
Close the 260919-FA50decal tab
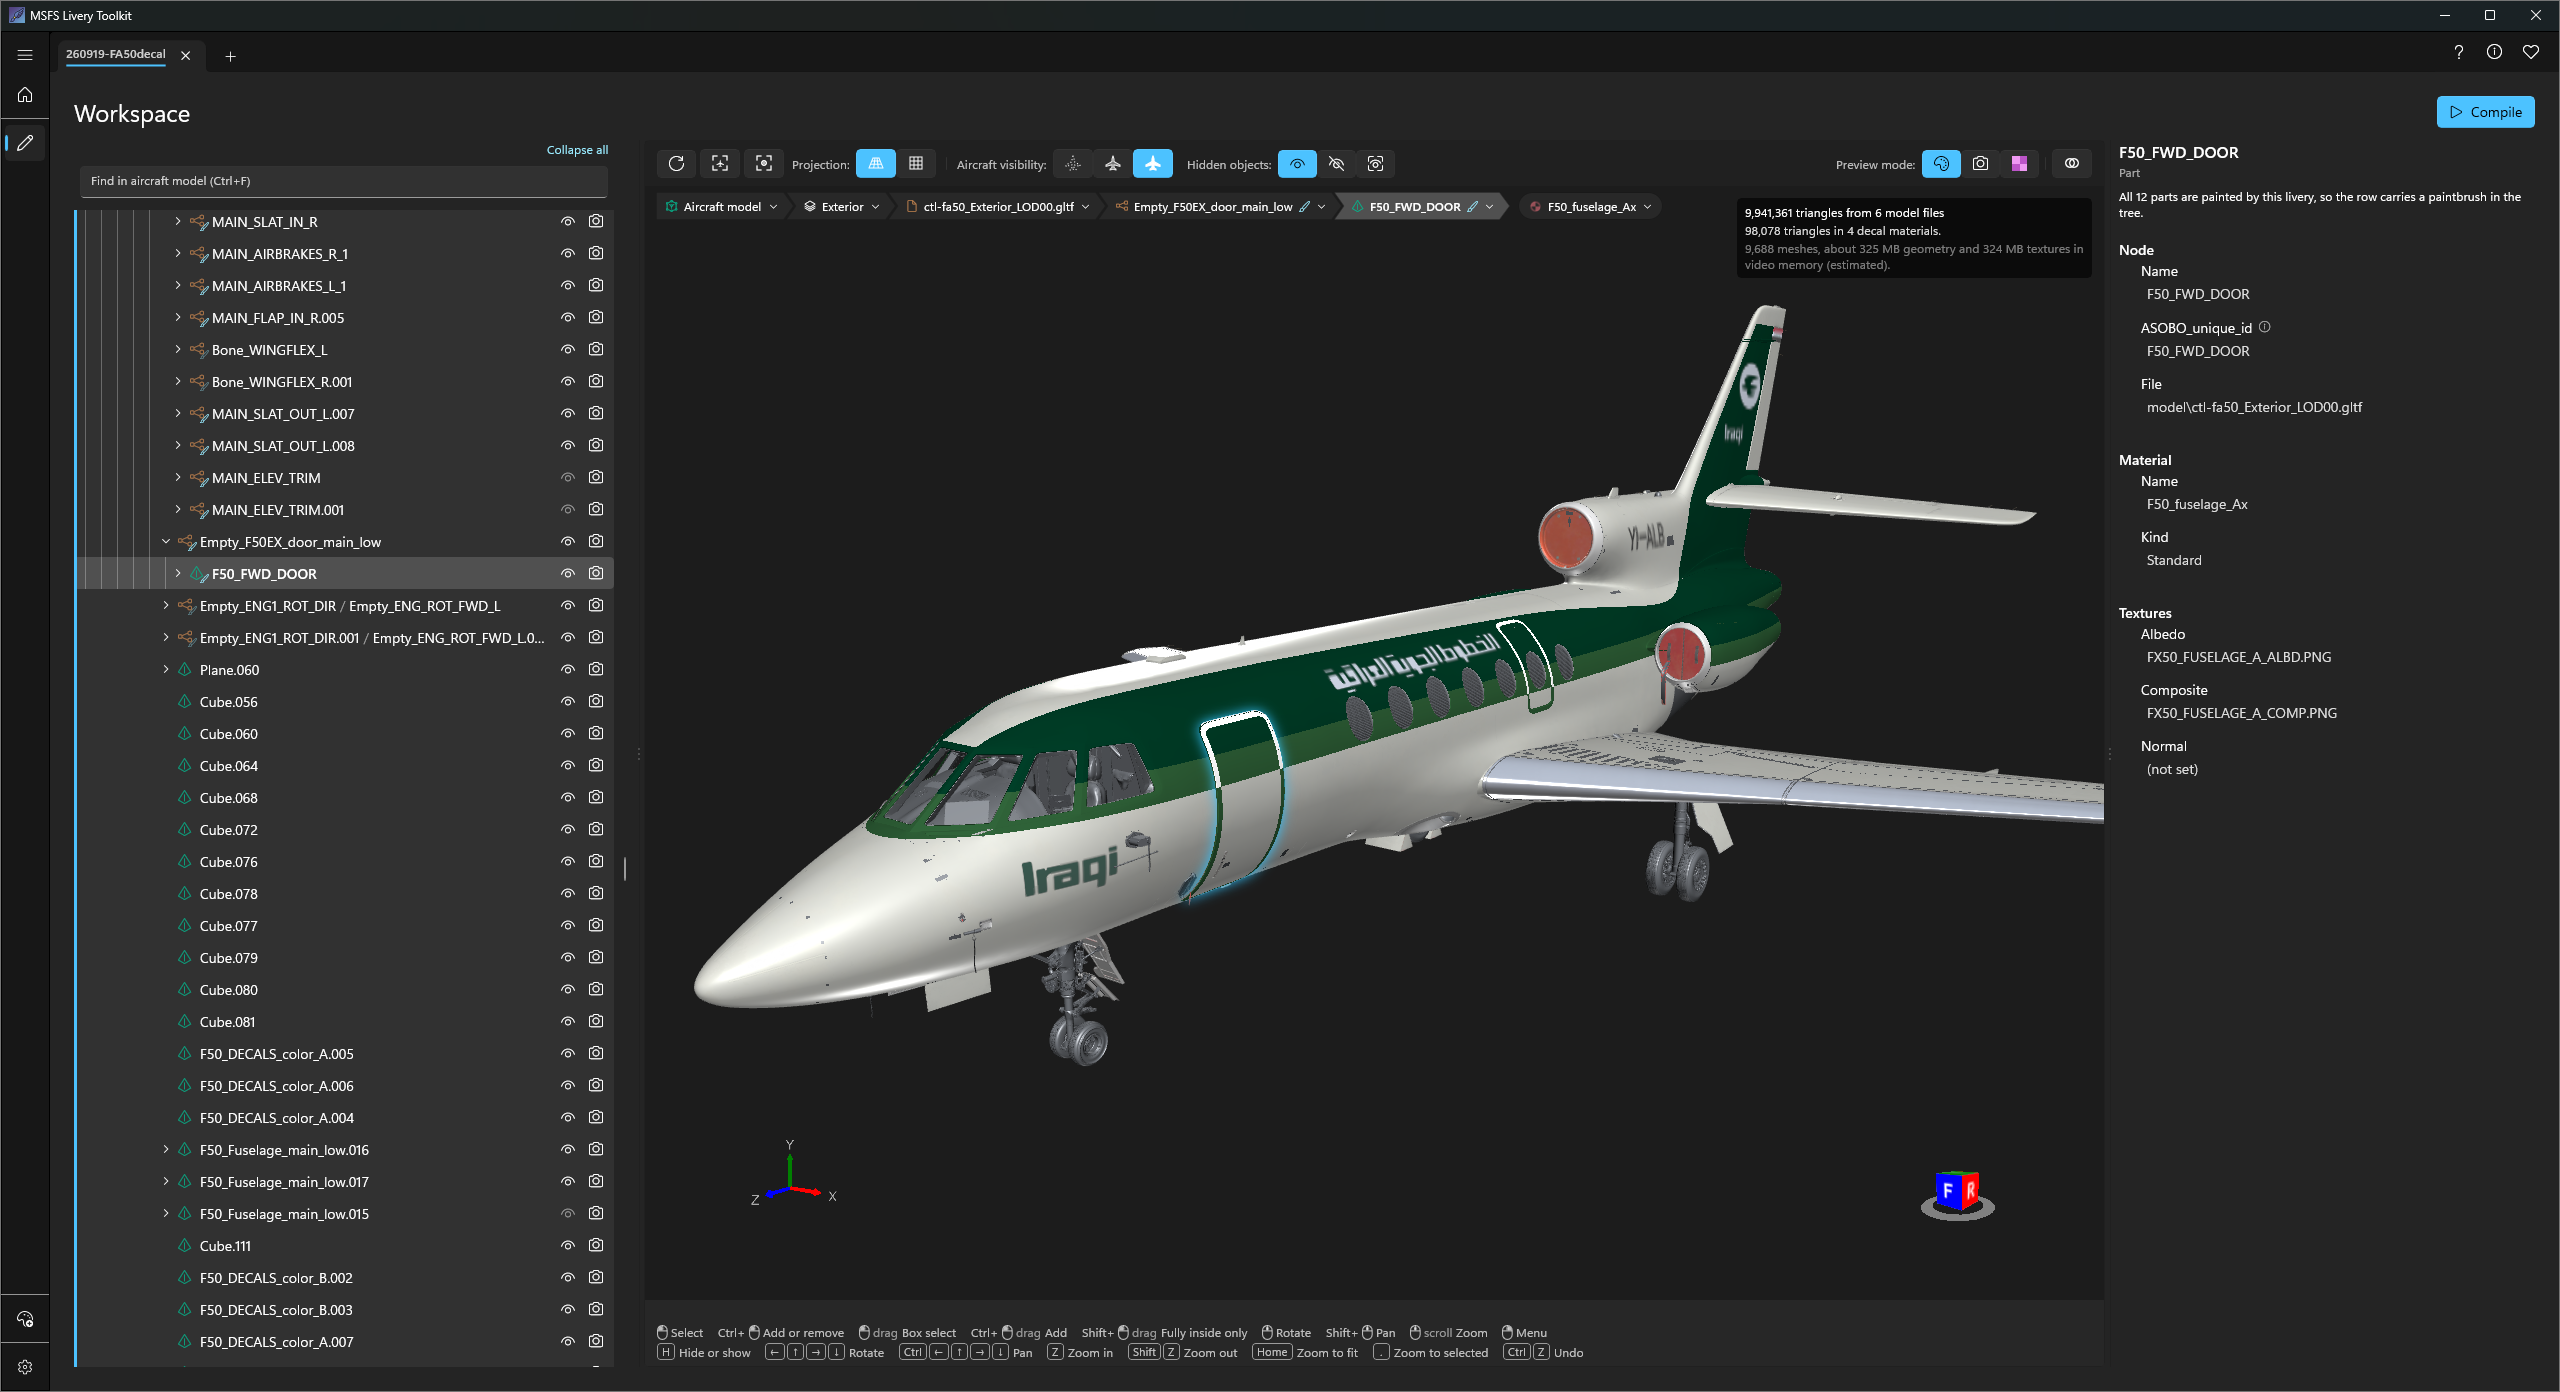[x=186, y=56]
